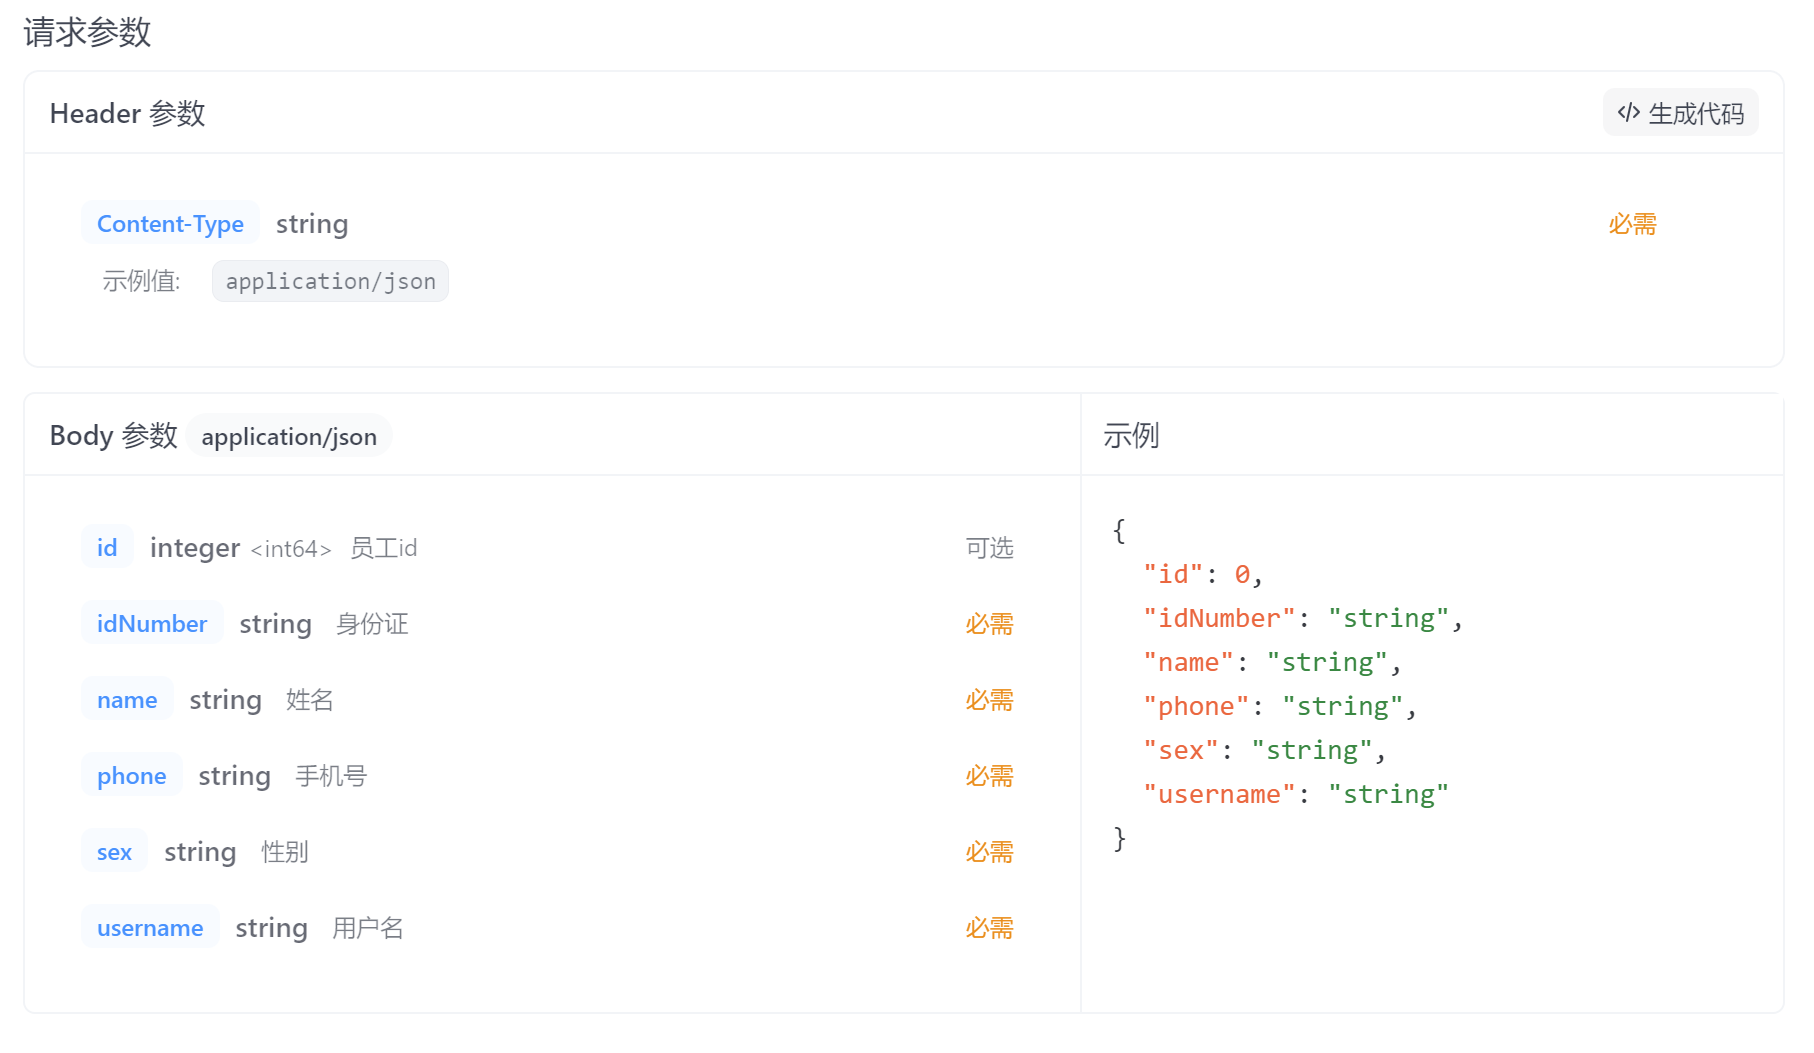
Task: Click the 可选 label for id
Action: click(989, 548)
